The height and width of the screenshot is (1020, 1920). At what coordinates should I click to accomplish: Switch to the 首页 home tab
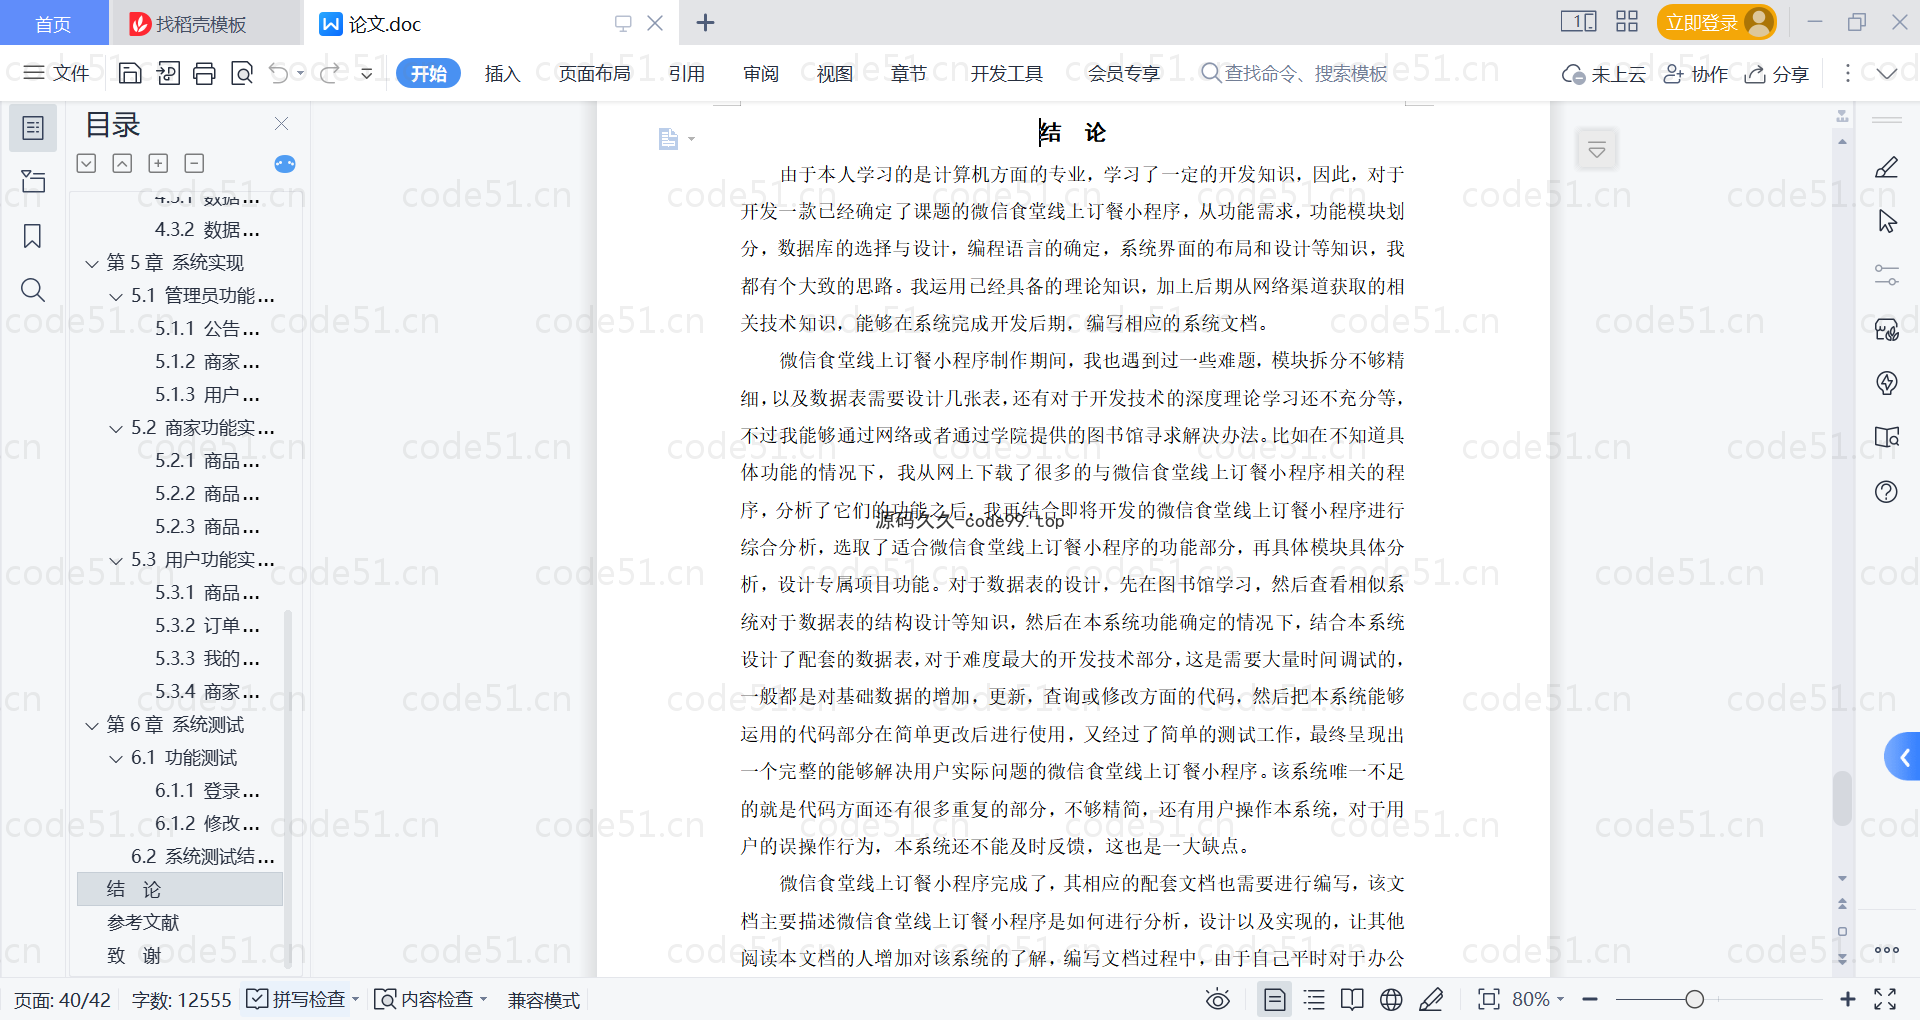pyautogui.click(x=53, y=23)
